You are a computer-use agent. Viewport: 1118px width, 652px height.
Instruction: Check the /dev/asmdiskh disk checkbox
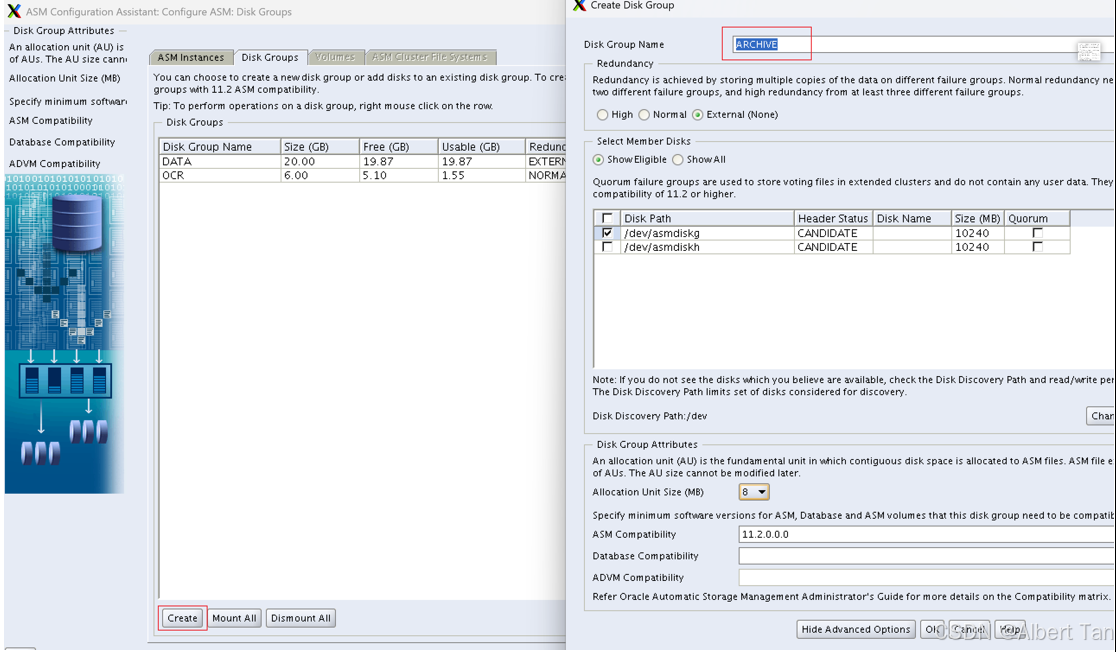pos(607,247)
